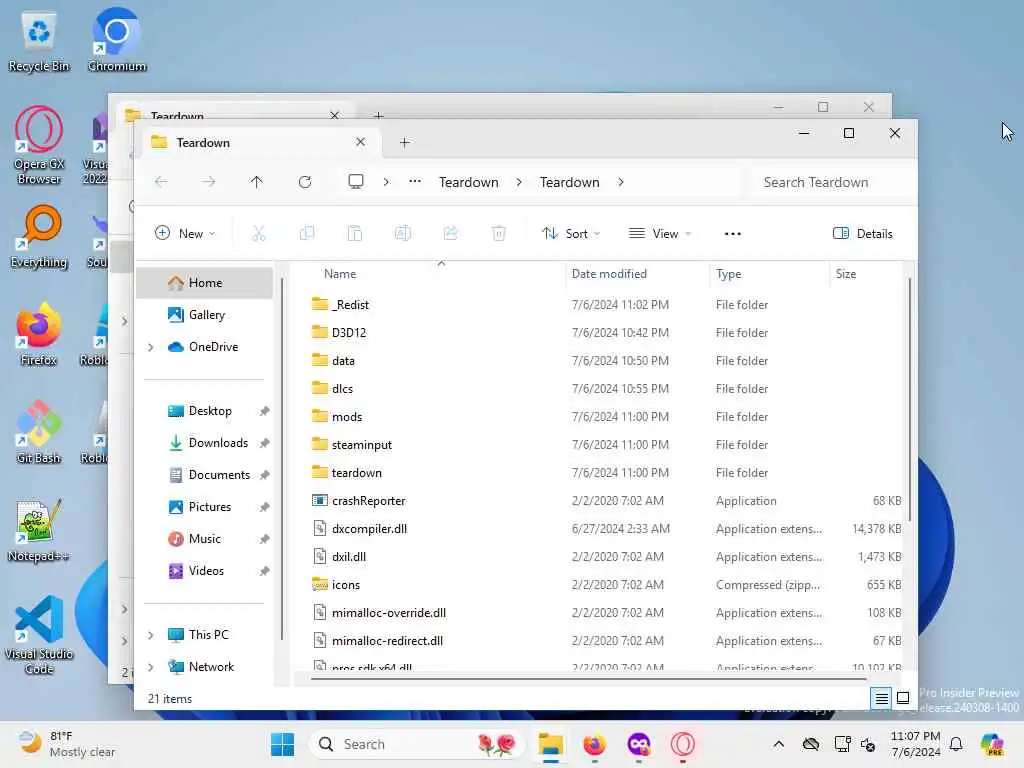The height and width of the screenshot is (768, 1024).
Task: Navigate forward with the Forward arrow
Action: pos(209,182)
